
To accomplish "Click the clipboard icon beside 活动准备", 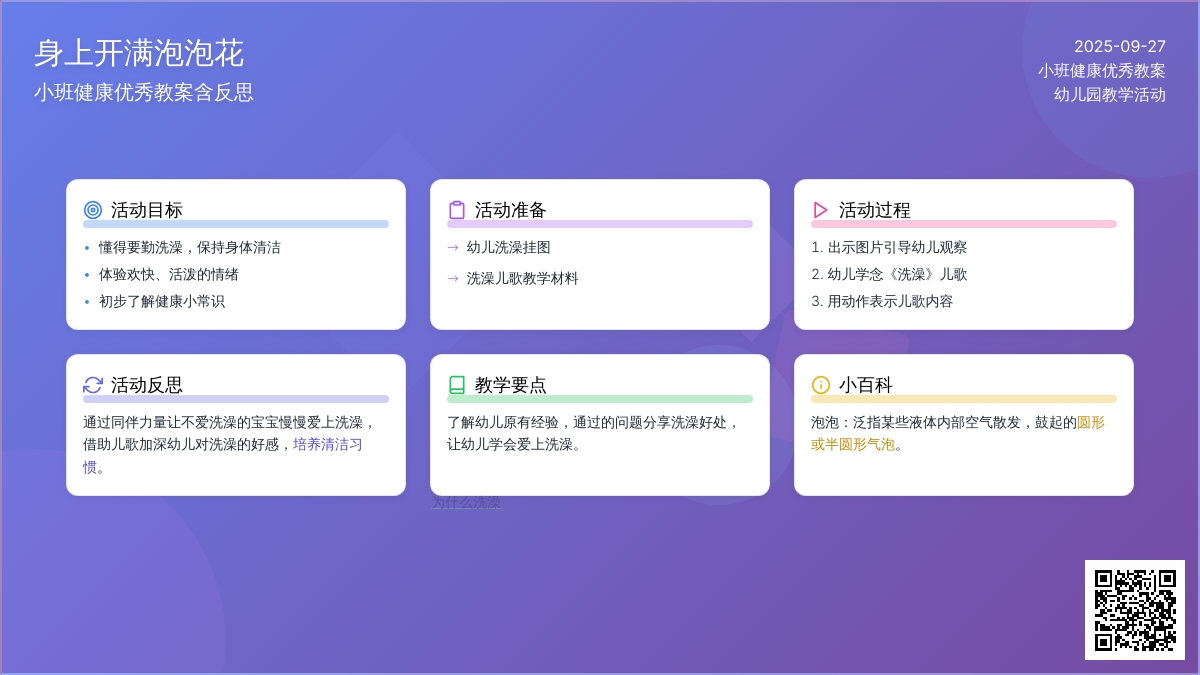I will click(457, 210).
